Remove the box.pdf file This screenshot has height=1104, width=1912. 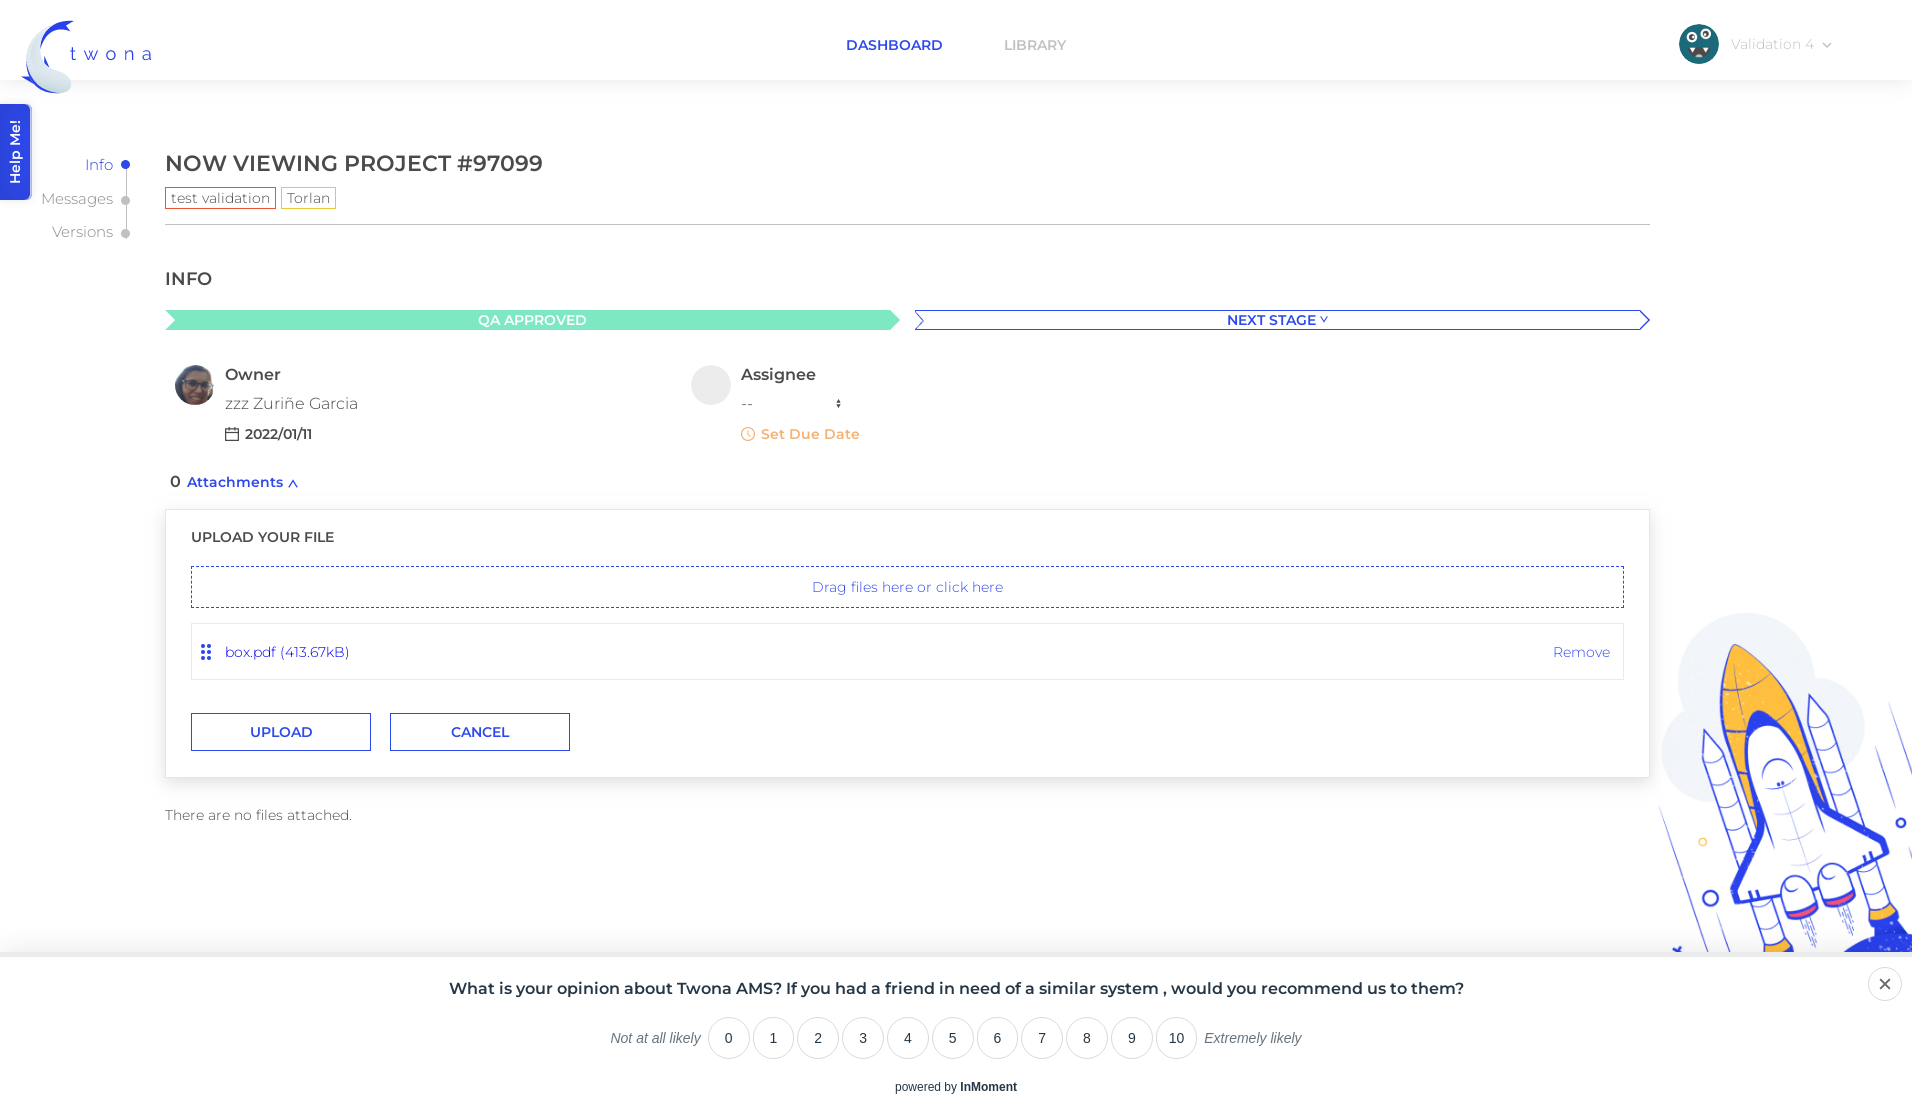[1581, 652]
